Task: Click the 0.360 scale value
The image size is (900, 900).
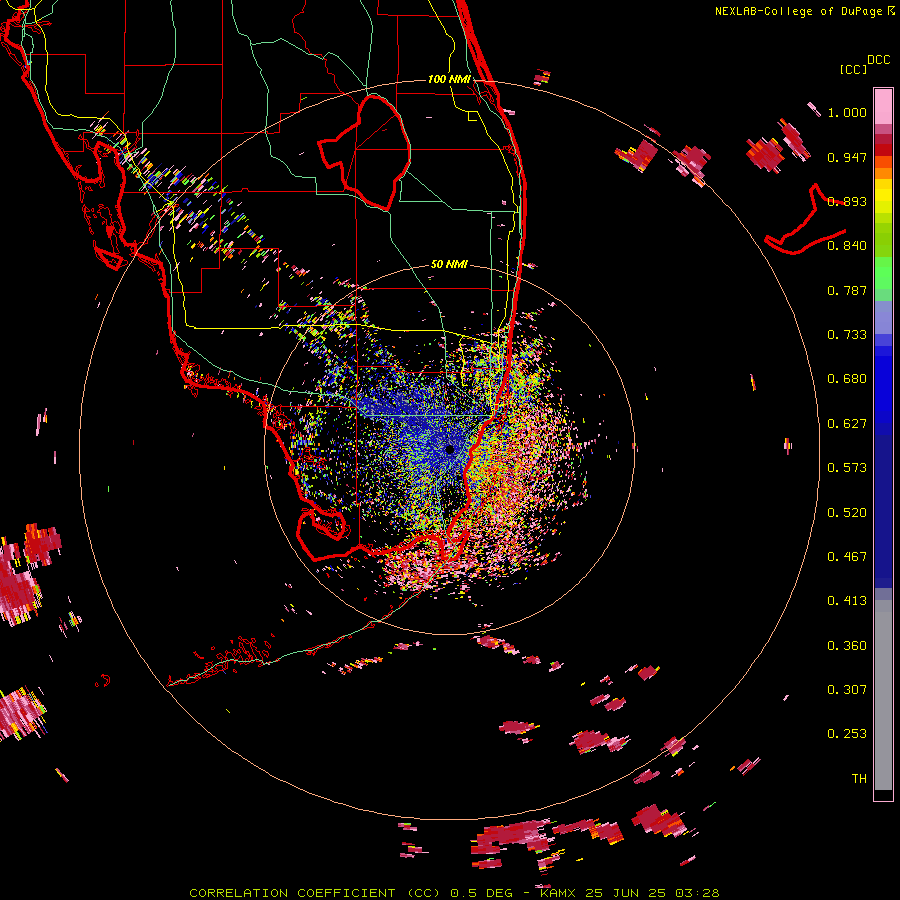Action: (x=847, y=646)
